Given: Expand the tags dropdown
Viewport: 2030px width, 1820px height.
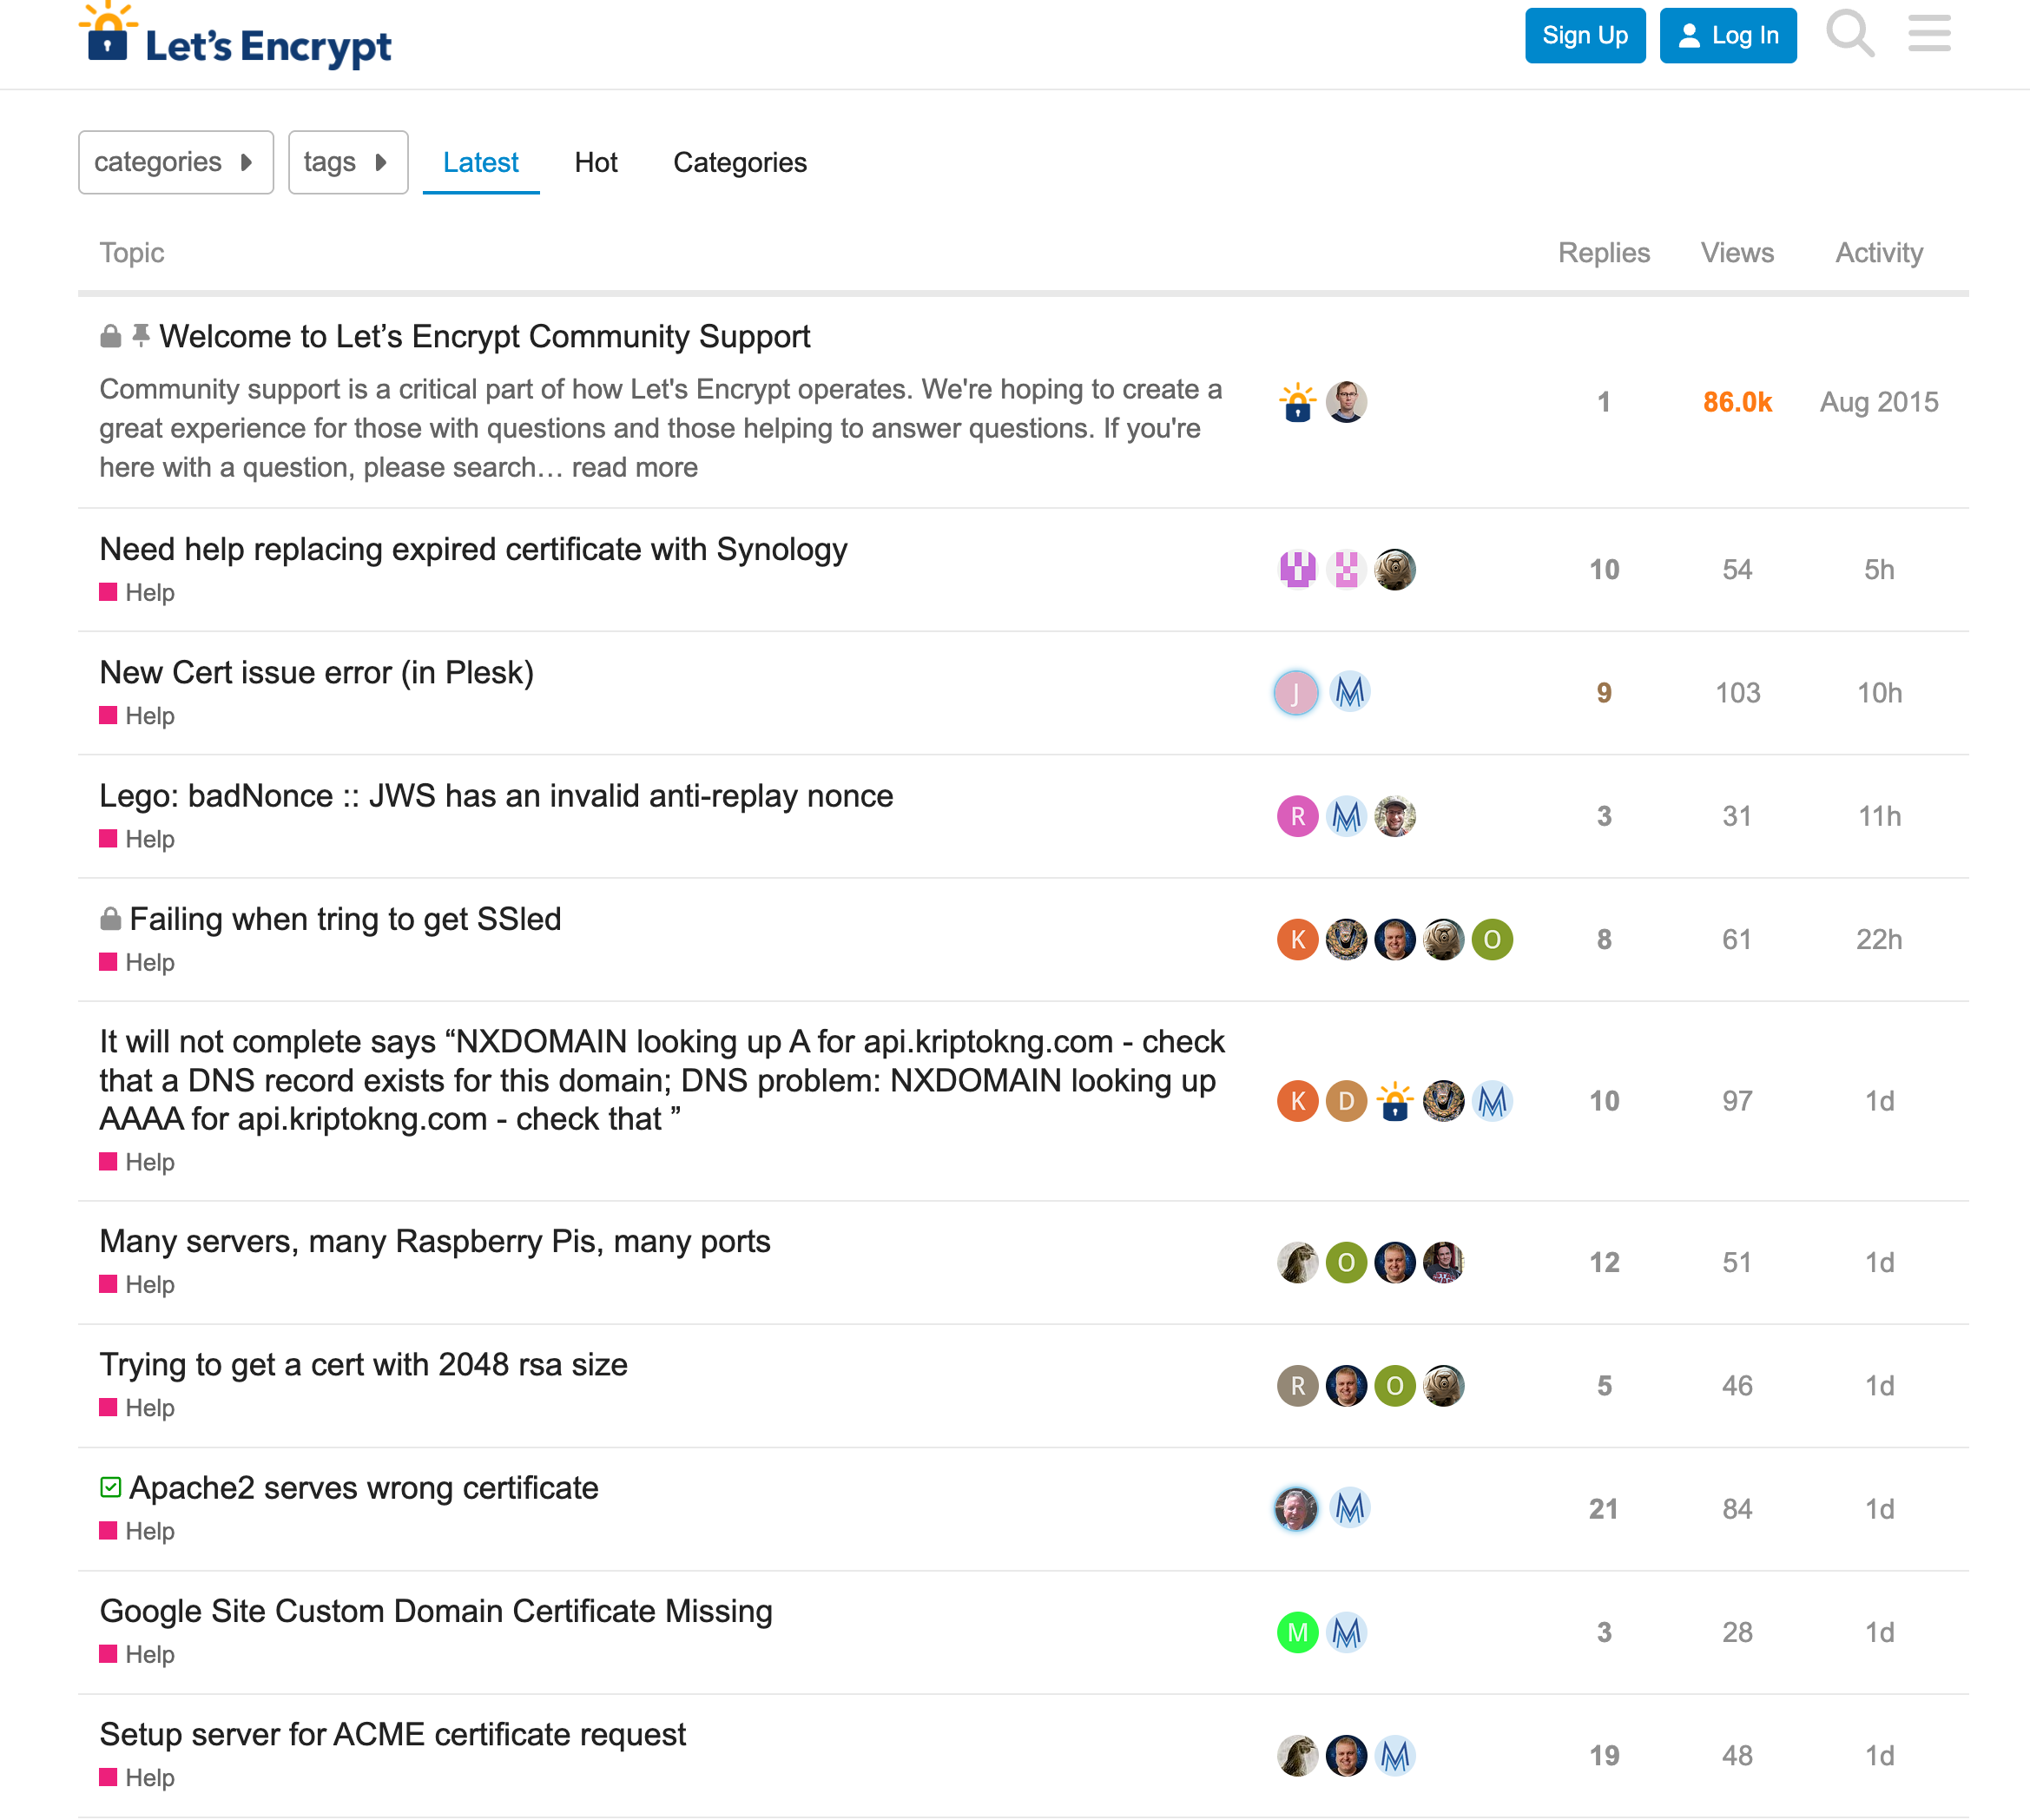Looking at the screenshot, I should (x=347, y=162).
